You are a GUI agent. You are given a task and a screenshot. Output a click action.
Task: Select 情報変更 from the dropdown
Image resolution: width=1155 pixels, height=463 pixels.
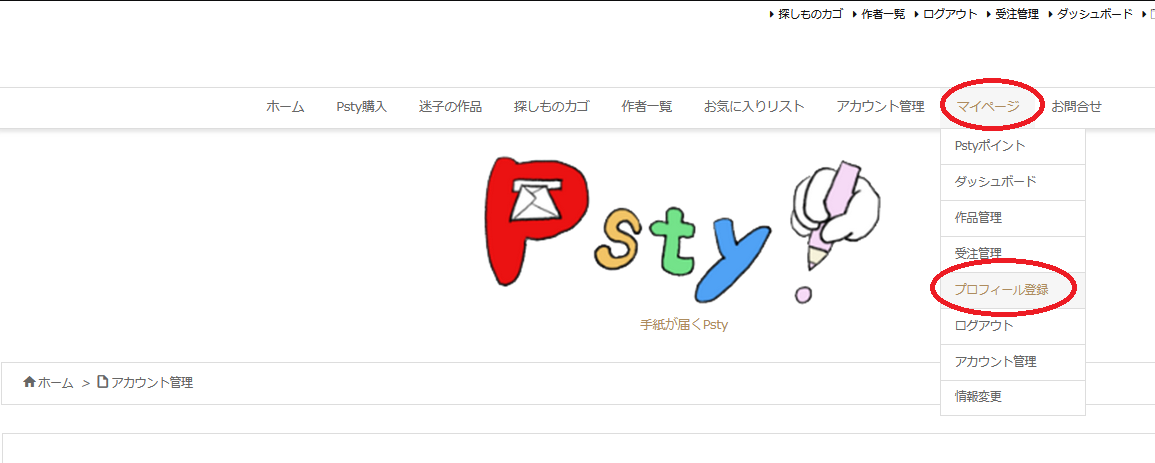(1013, 397)
